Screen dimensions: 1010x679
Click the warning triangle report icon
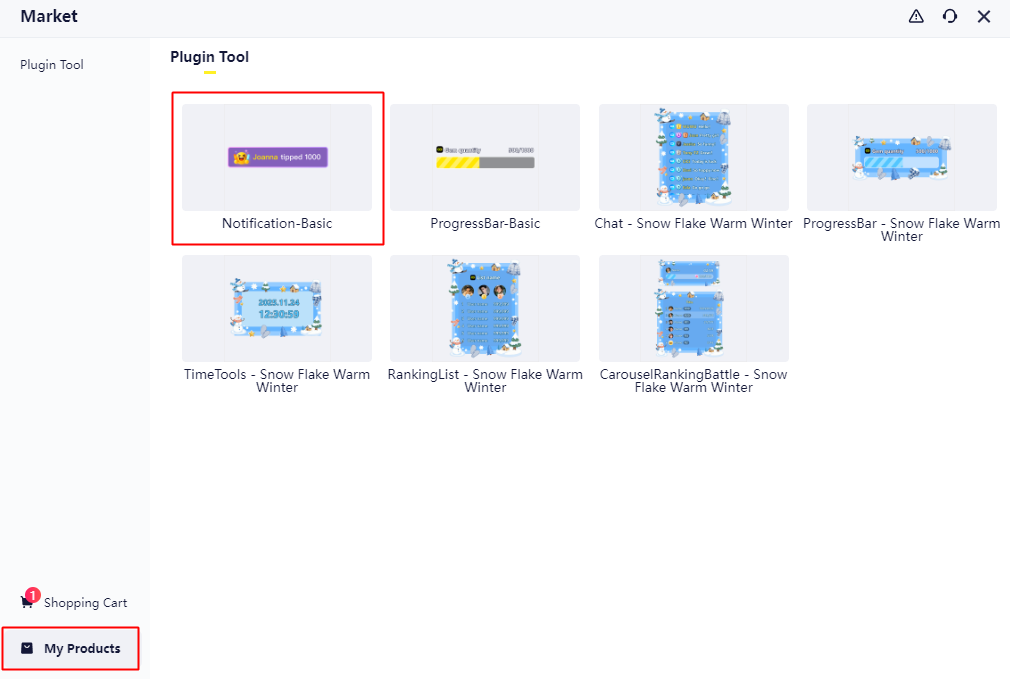click(916, 16)
